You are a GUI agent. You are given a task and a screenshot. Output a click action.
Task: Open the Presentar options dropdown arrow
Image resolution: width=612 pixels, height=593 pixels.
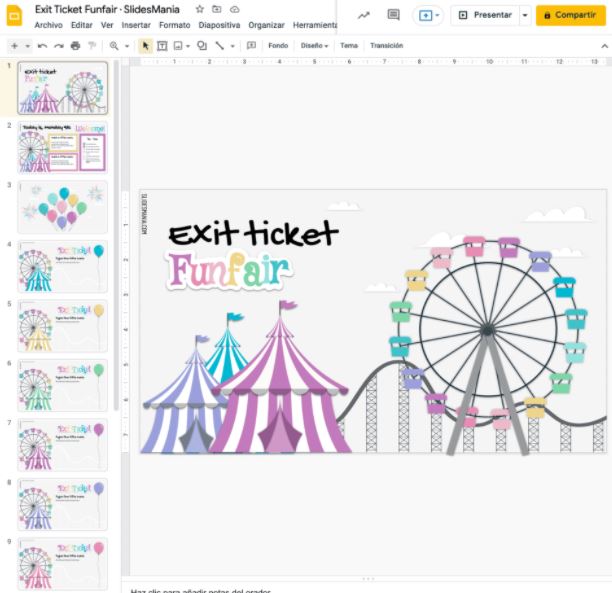click(x=525, y=15)
